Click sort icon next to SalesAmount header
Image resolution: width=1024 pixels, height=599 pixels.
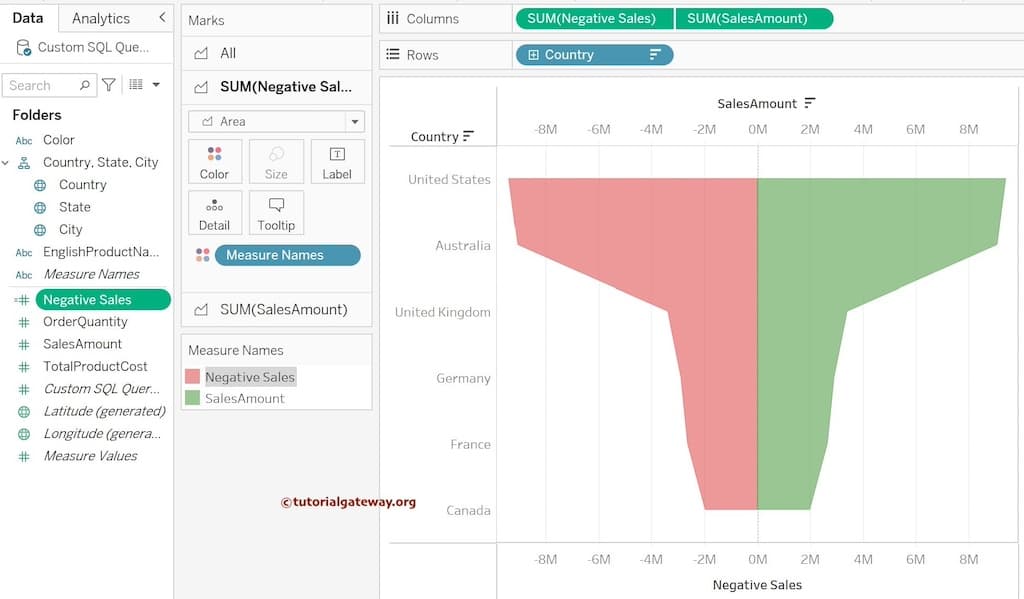810,103
